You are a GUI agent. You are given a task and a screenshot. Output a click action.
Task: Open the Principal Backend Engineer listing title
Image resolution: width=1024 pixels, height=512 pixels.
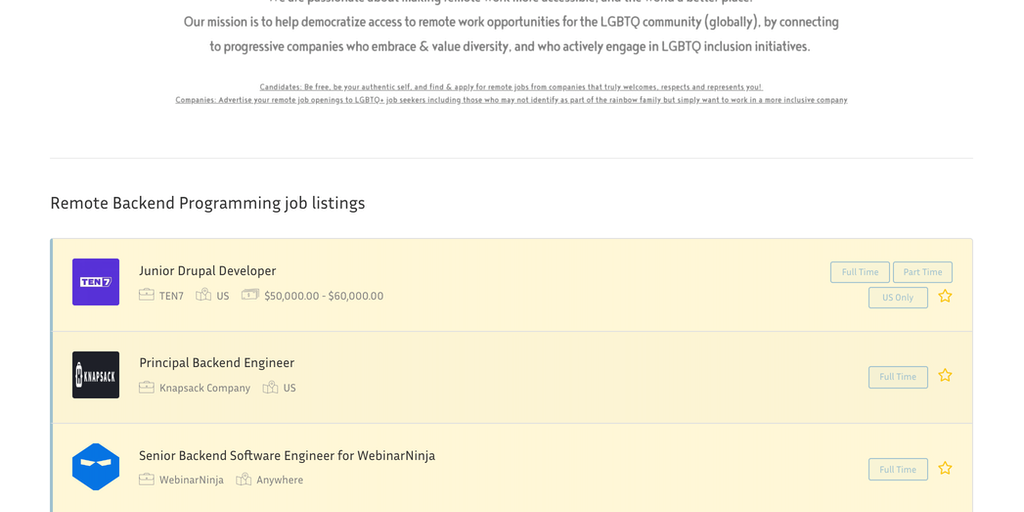point(216,363)
